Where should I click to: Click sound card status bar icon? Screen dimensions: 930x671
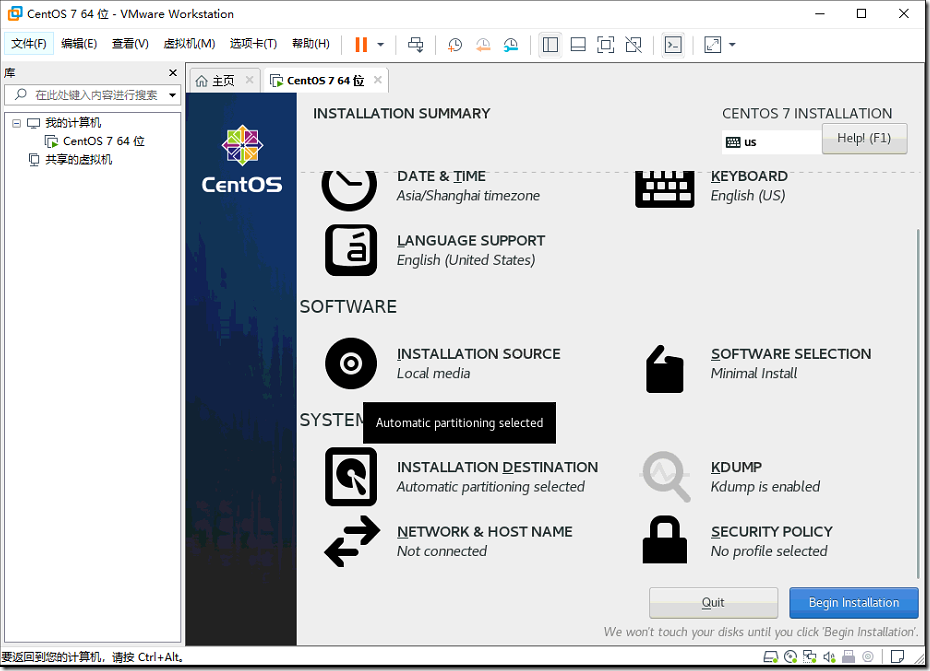click(829, 657)
